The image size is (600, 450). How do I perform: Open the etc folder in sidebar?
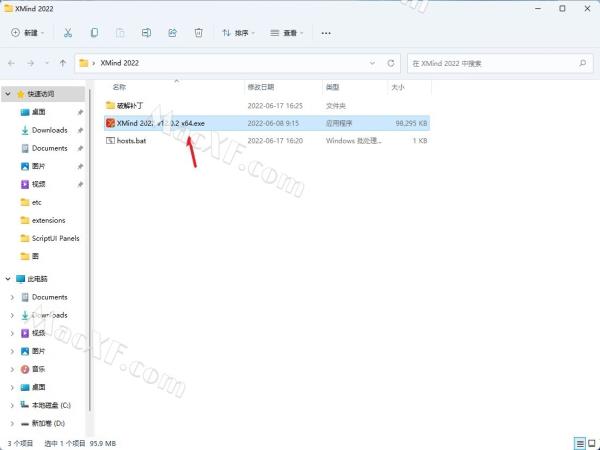coord(36,202)
